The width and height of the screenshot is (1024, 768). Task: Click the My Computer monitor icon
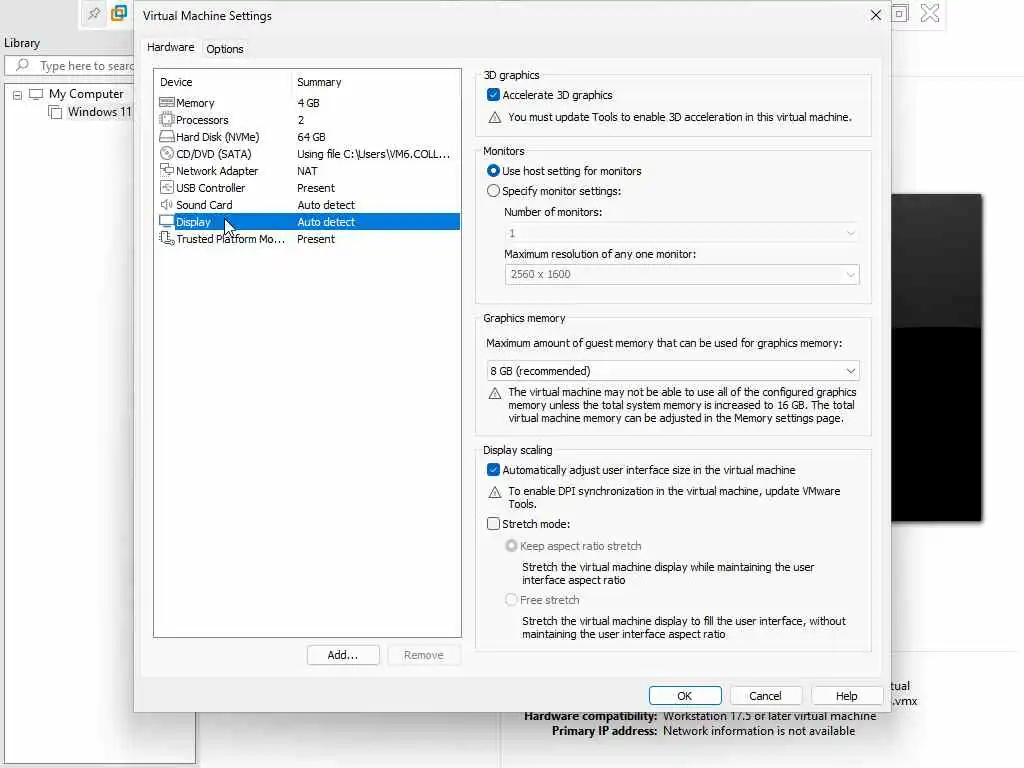[36, 94]
